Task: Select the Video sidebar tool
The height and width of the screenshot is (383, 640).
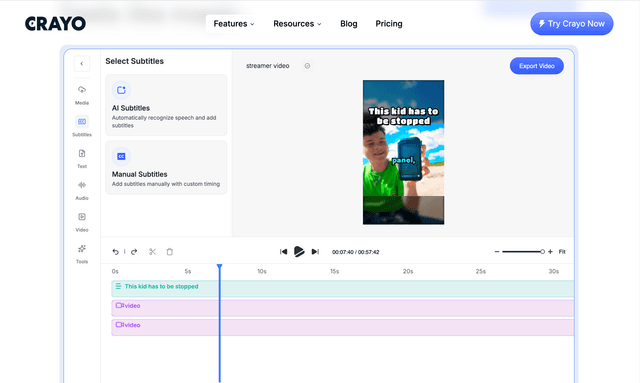Action: pos(82,222)
